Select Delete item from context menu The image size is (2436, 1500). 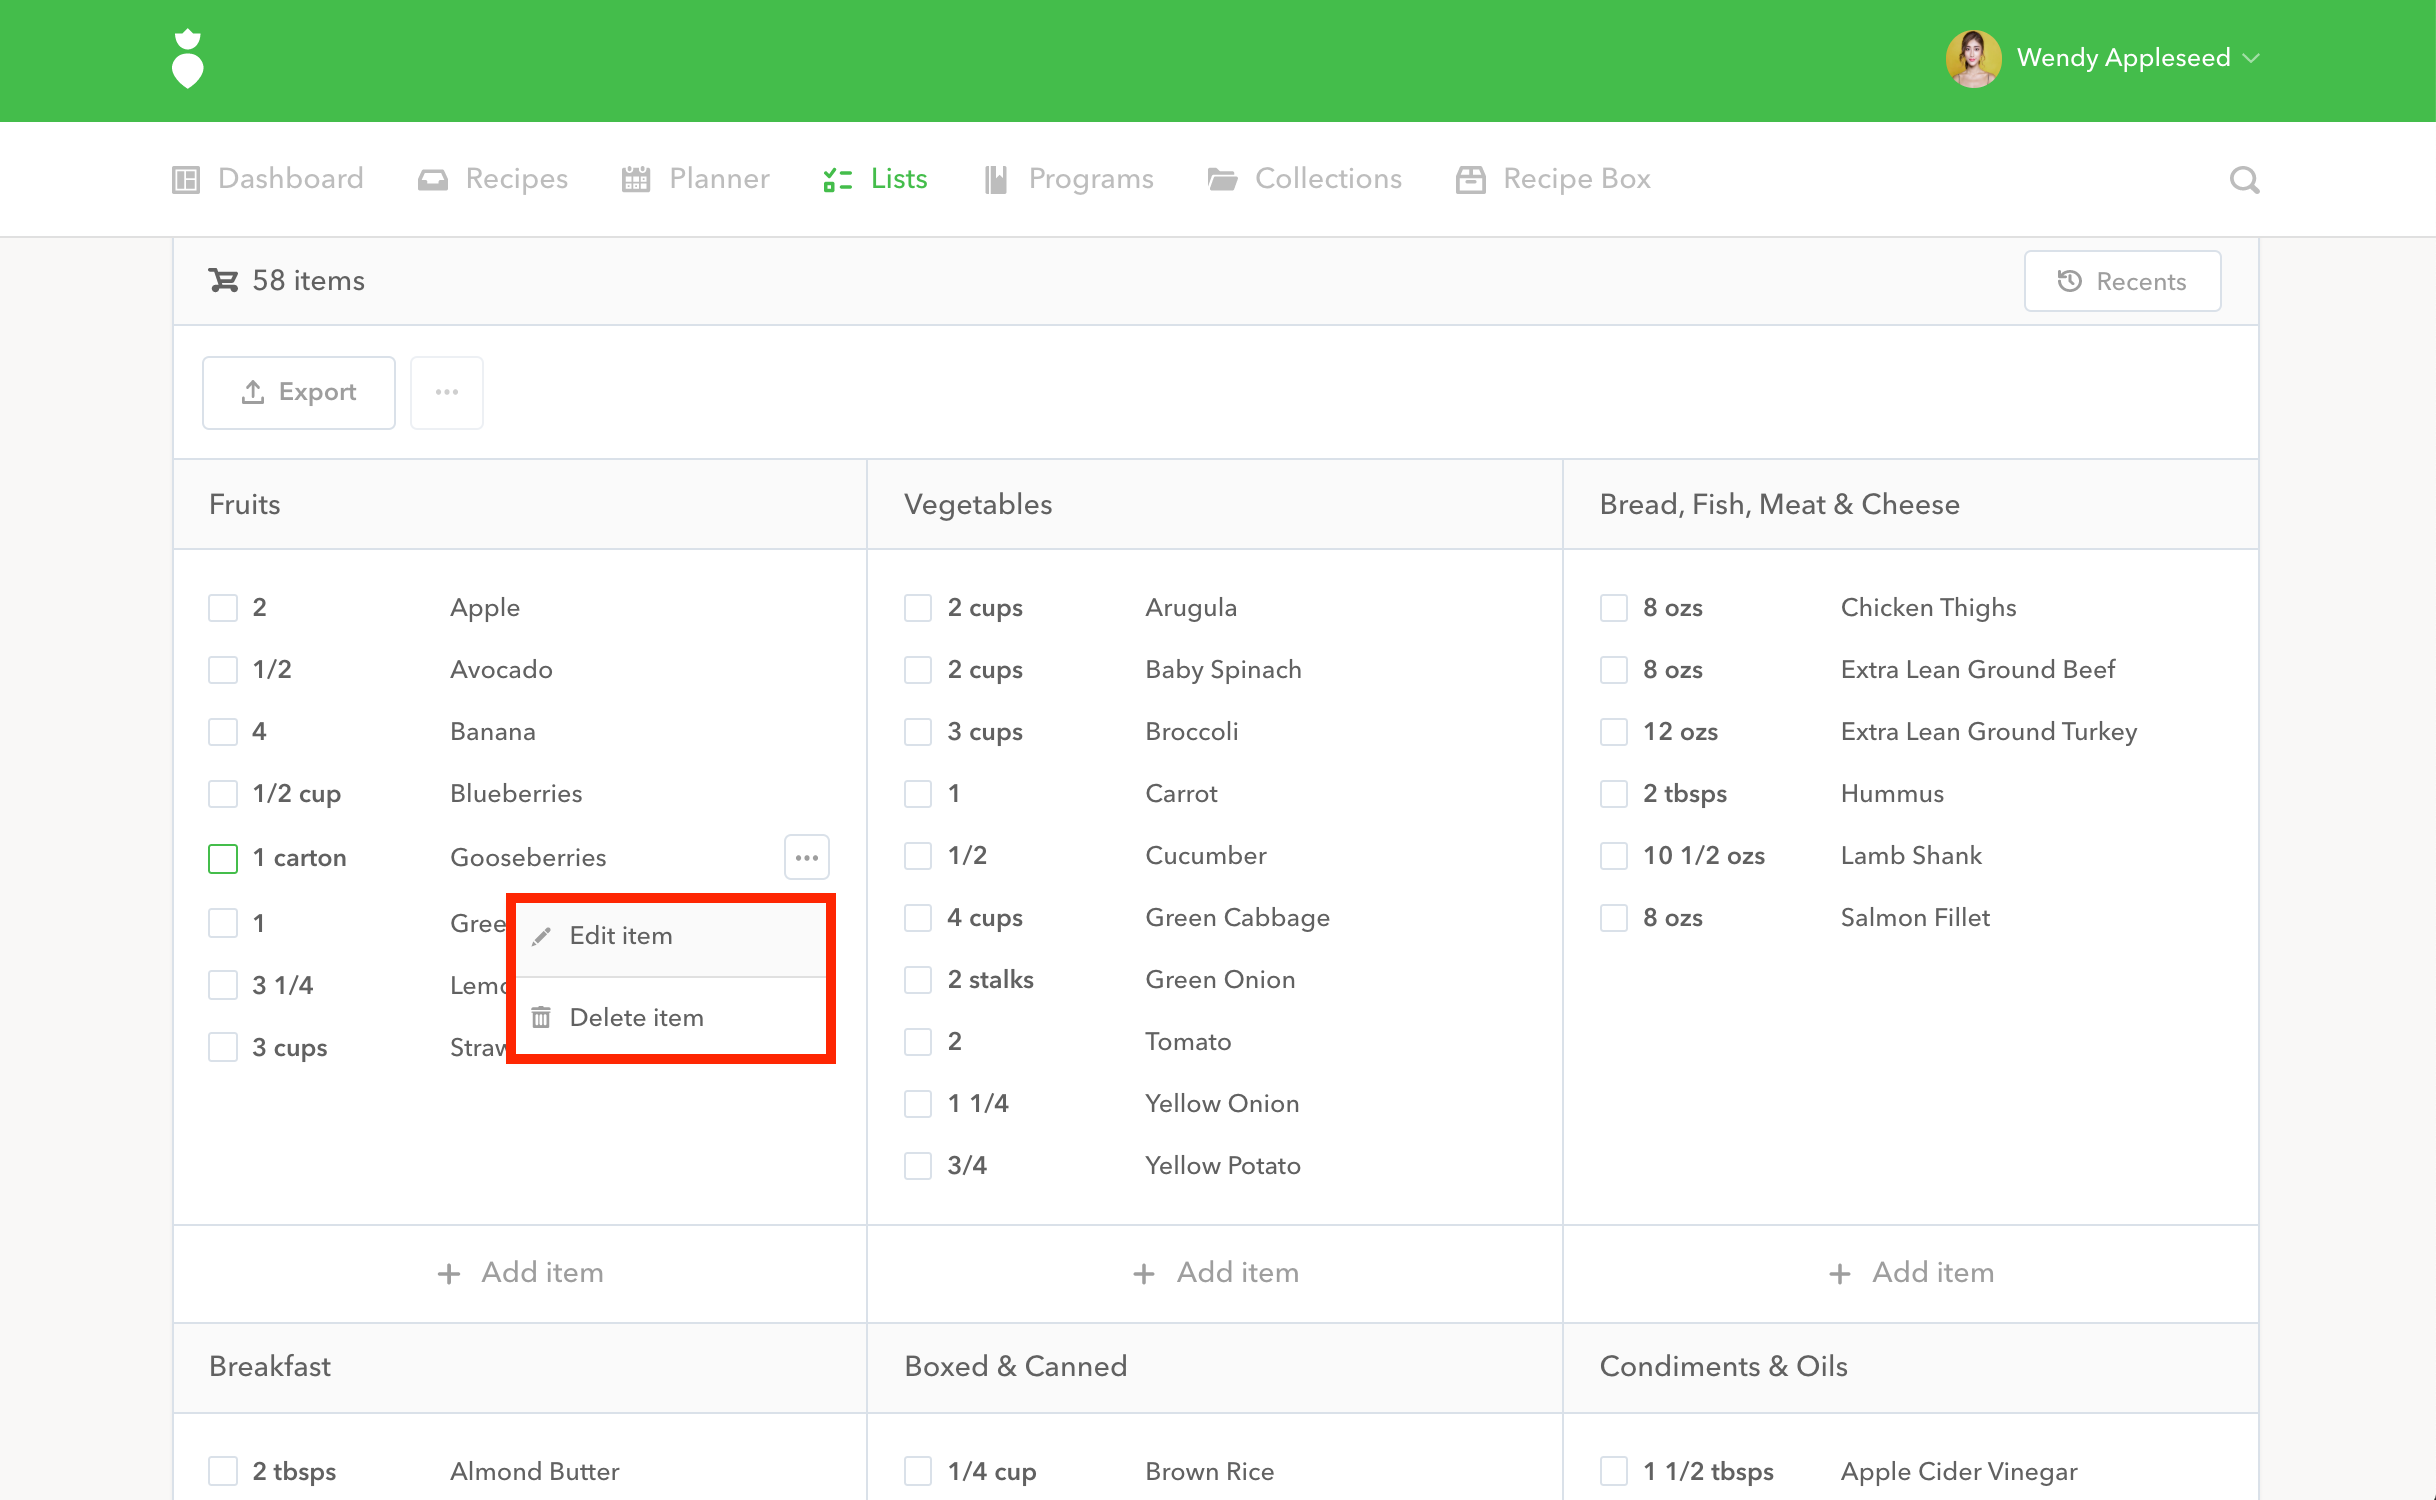[636, 1018]
